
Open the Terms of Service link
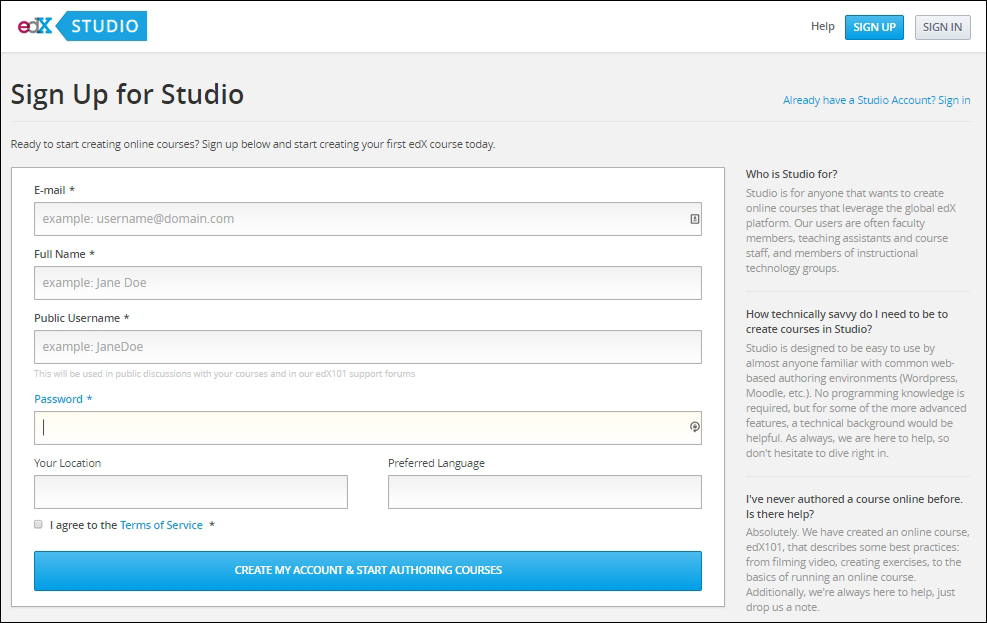coord(161,525)
